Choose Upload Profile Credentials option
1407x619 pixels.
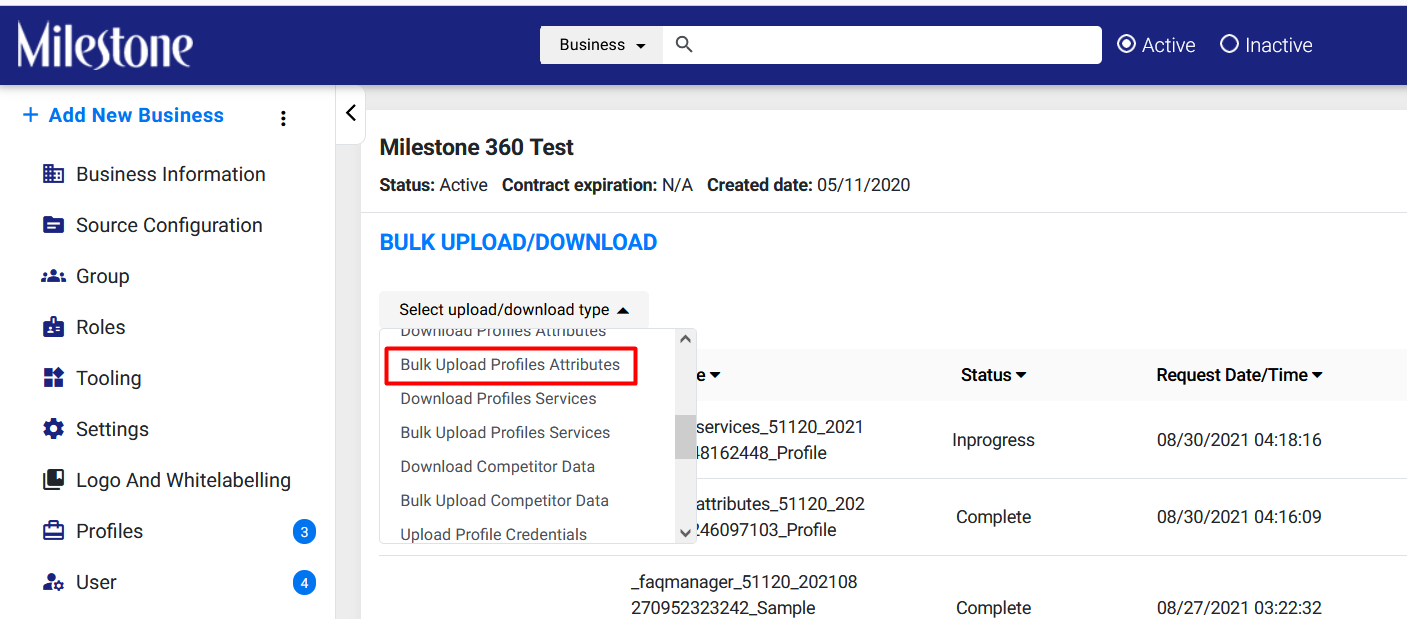pyautogui.click(x=493, y=535)
